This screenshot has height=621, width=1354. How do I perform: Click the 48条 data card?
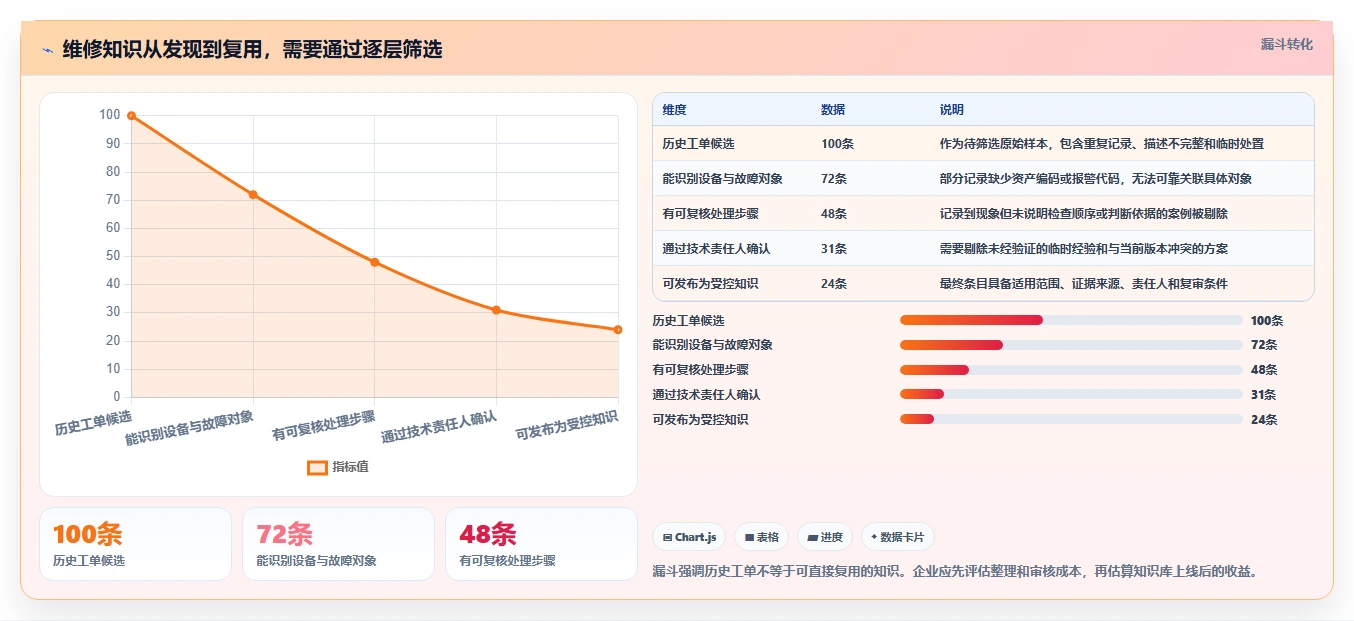541,544
